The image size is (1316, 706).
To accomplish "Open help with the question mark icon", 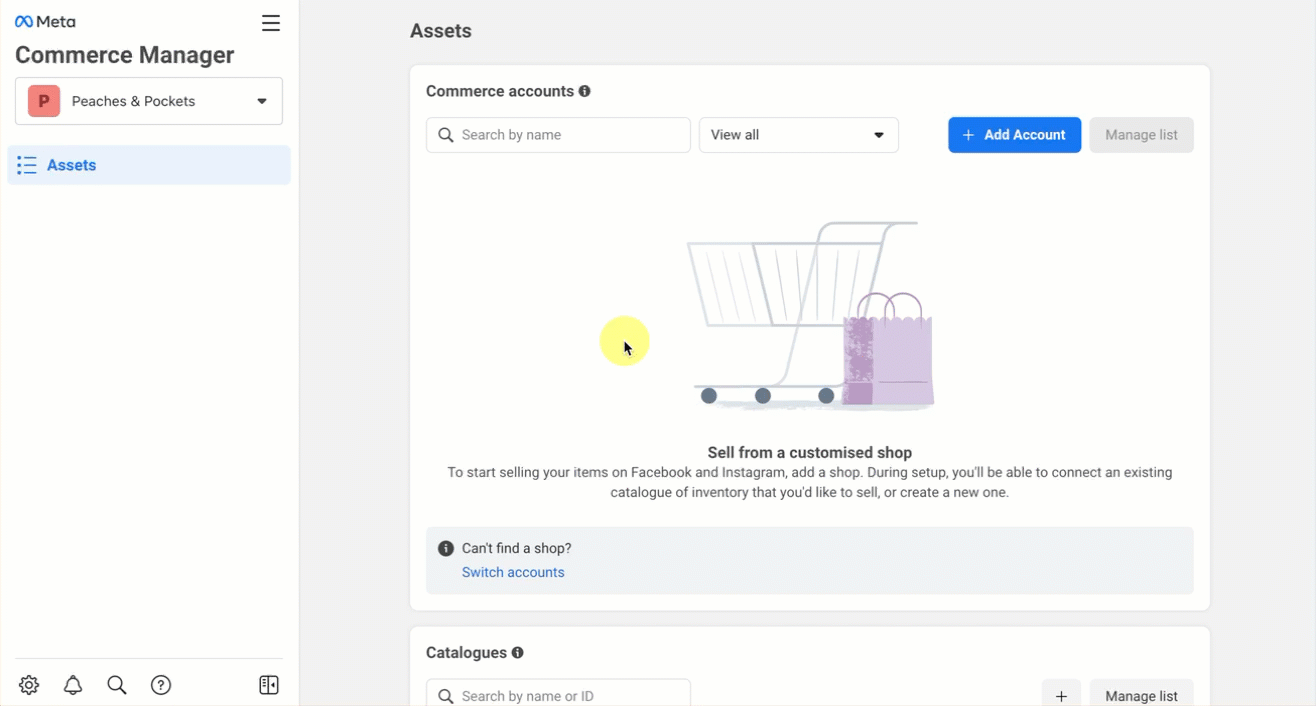I will coord(161,685).
